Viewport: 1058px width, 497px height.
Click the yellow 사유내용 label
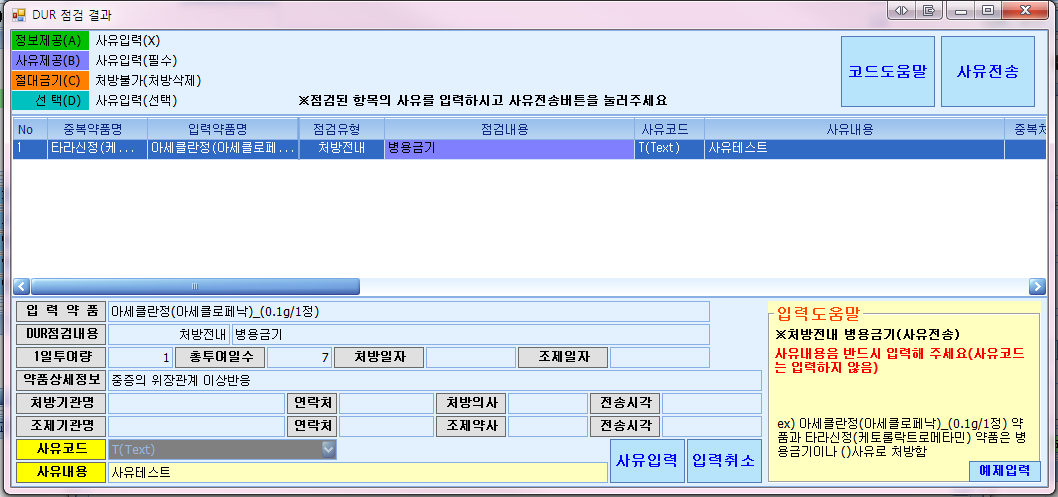click(61, 472)
